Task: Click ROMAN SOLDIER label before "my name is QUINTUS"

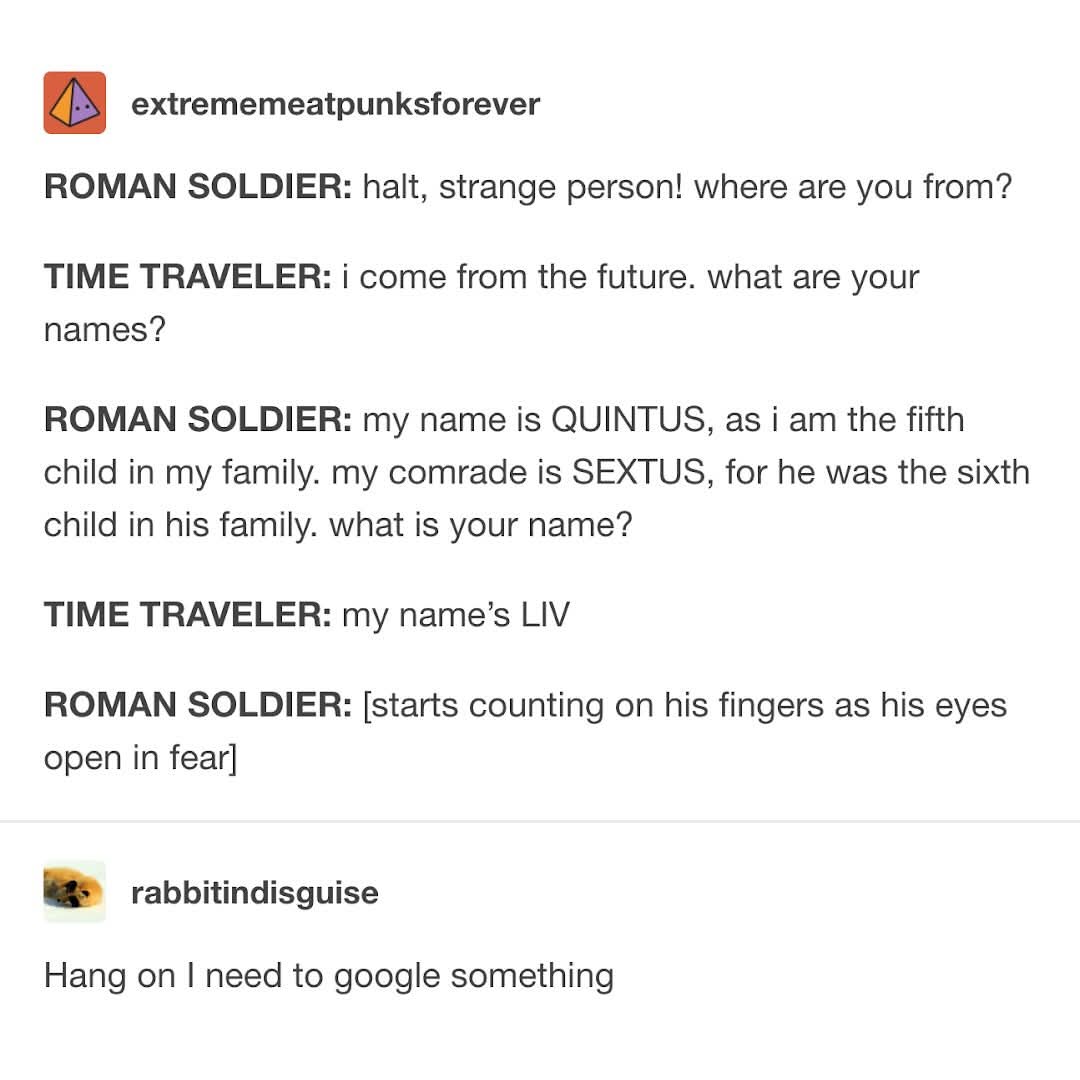Action: point(197,420)
